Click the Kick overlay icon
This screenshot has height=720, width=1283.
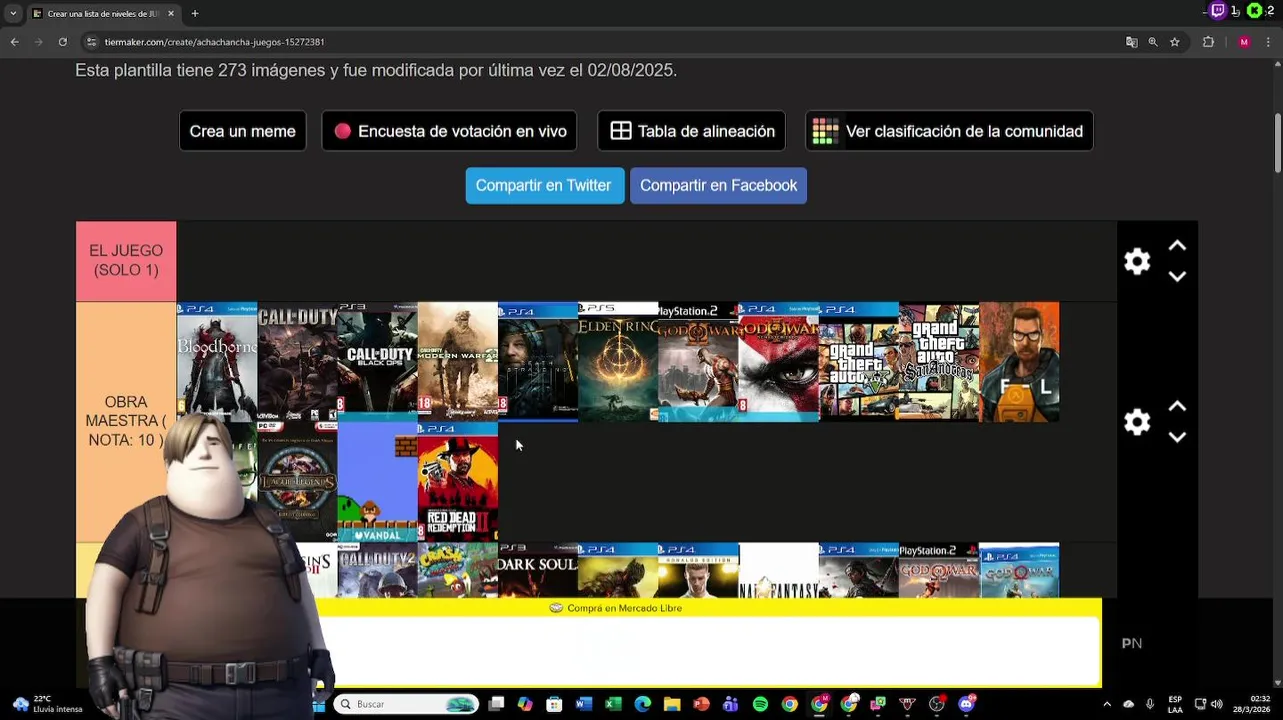[1254, 11]
